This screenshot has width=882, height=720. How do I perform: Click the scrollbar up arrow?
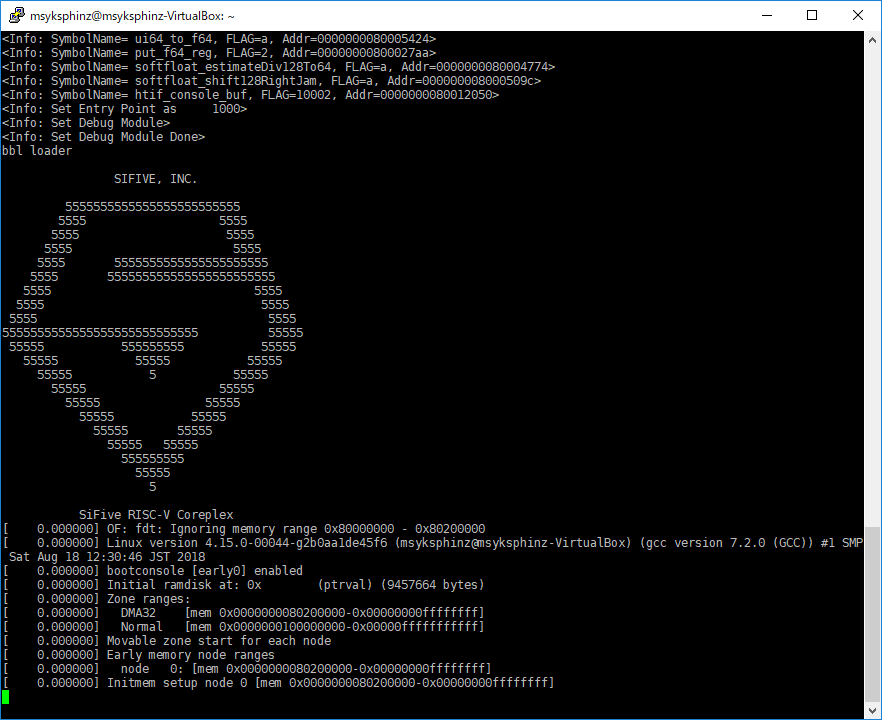coord(872,40)
